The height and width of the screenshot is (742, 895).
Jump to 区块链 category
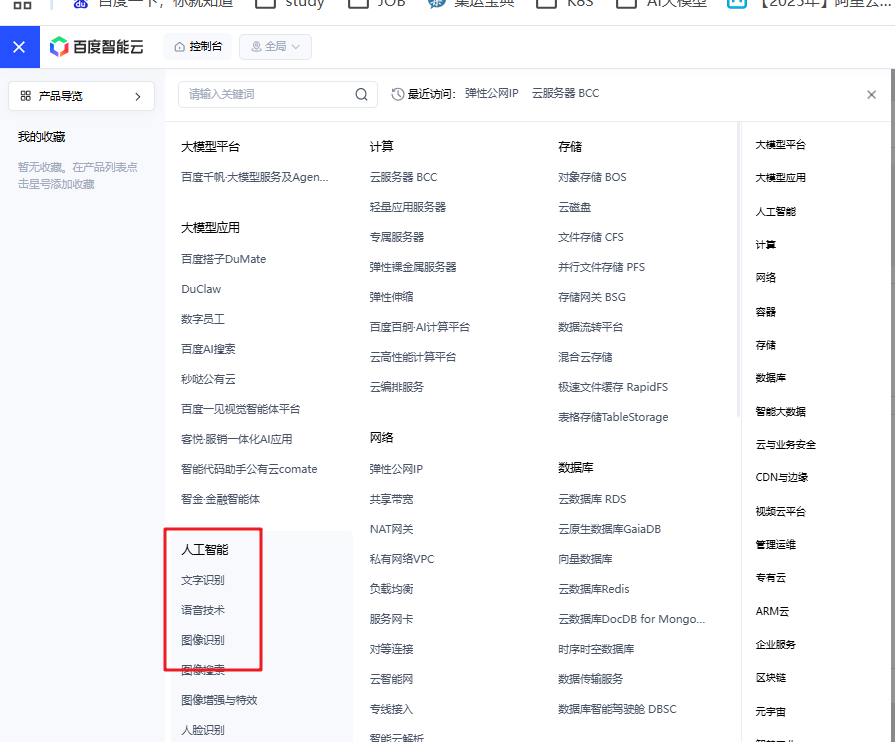pos(771,678)
